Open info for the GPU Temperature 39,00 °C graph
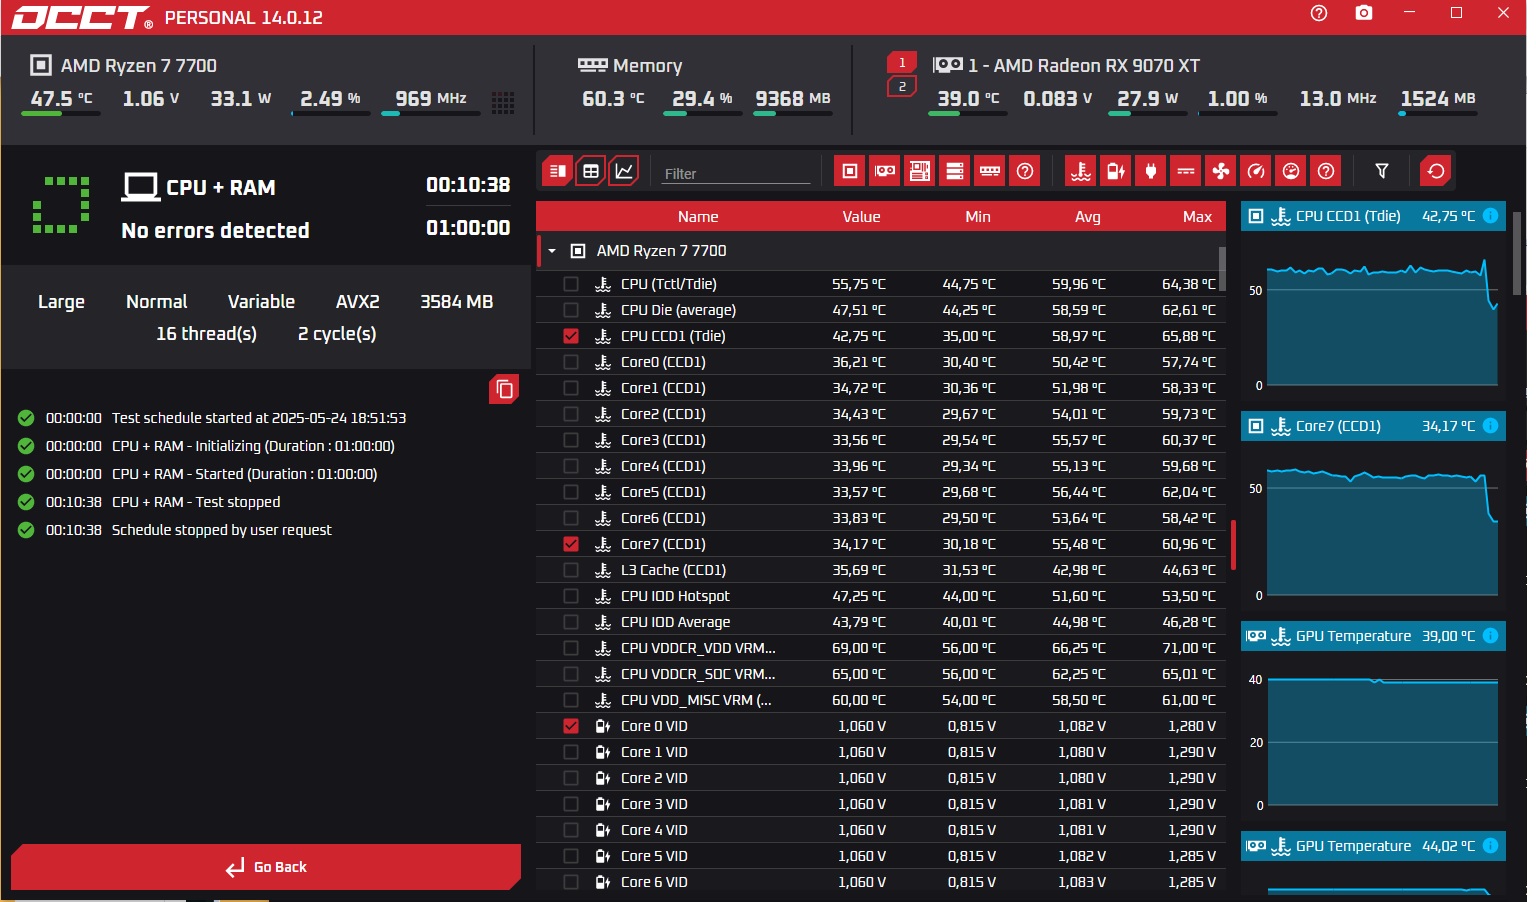1536x902 pixels. [x=1490, y=636]
